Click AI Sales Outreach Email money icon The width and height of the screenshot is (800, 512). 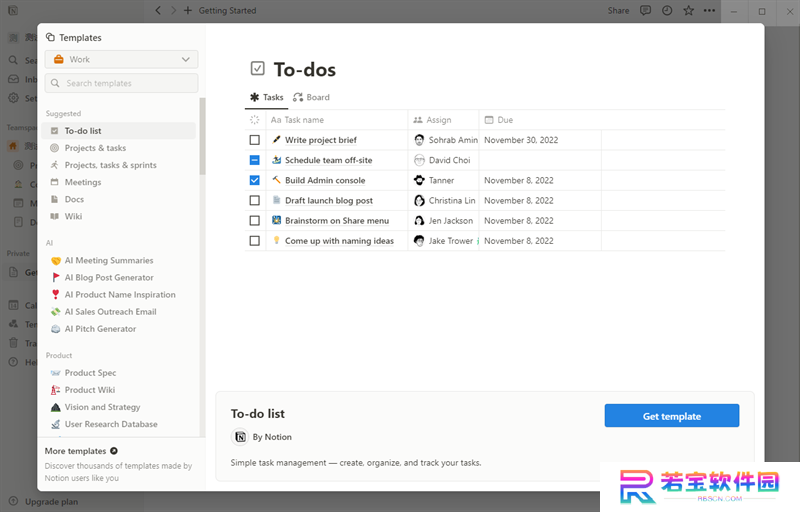56,312
